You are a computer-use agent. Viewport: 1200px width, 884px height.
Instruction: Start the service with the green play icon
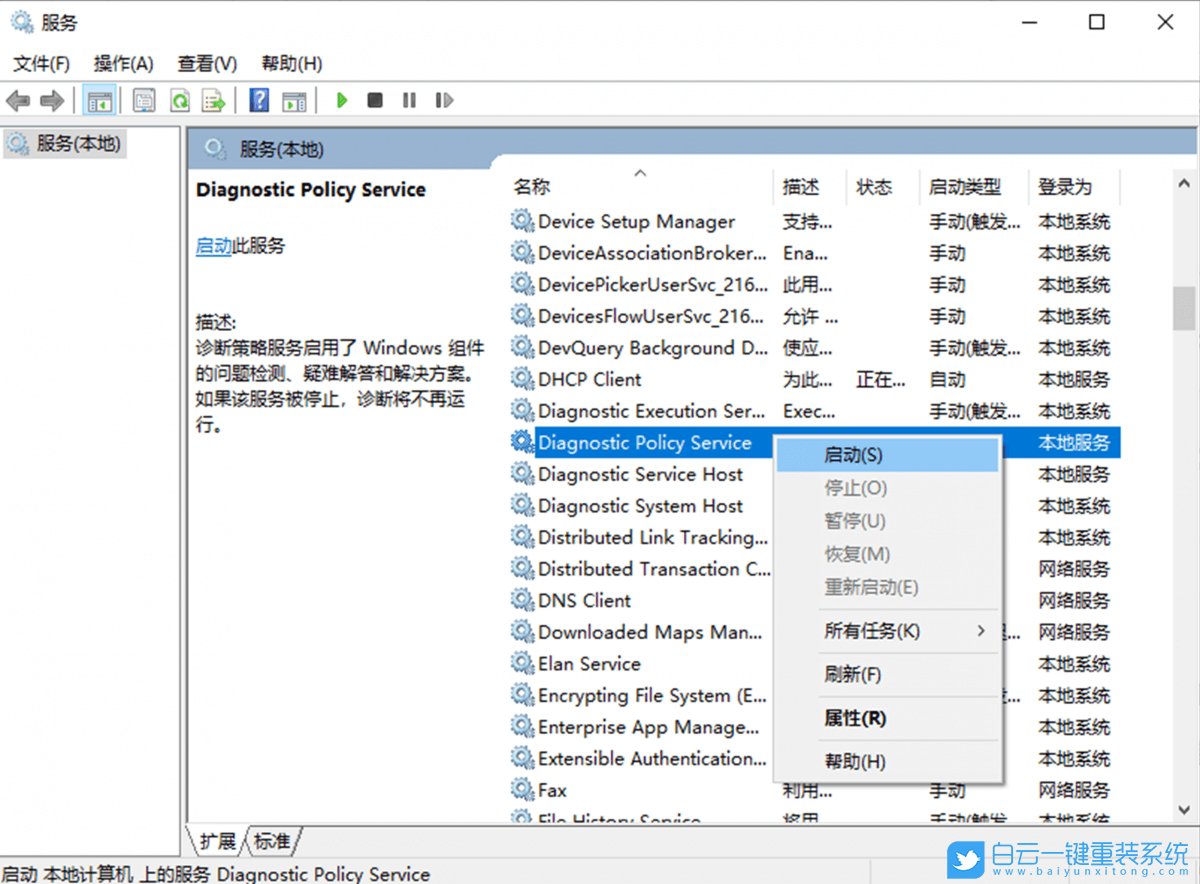click(342, 100)
